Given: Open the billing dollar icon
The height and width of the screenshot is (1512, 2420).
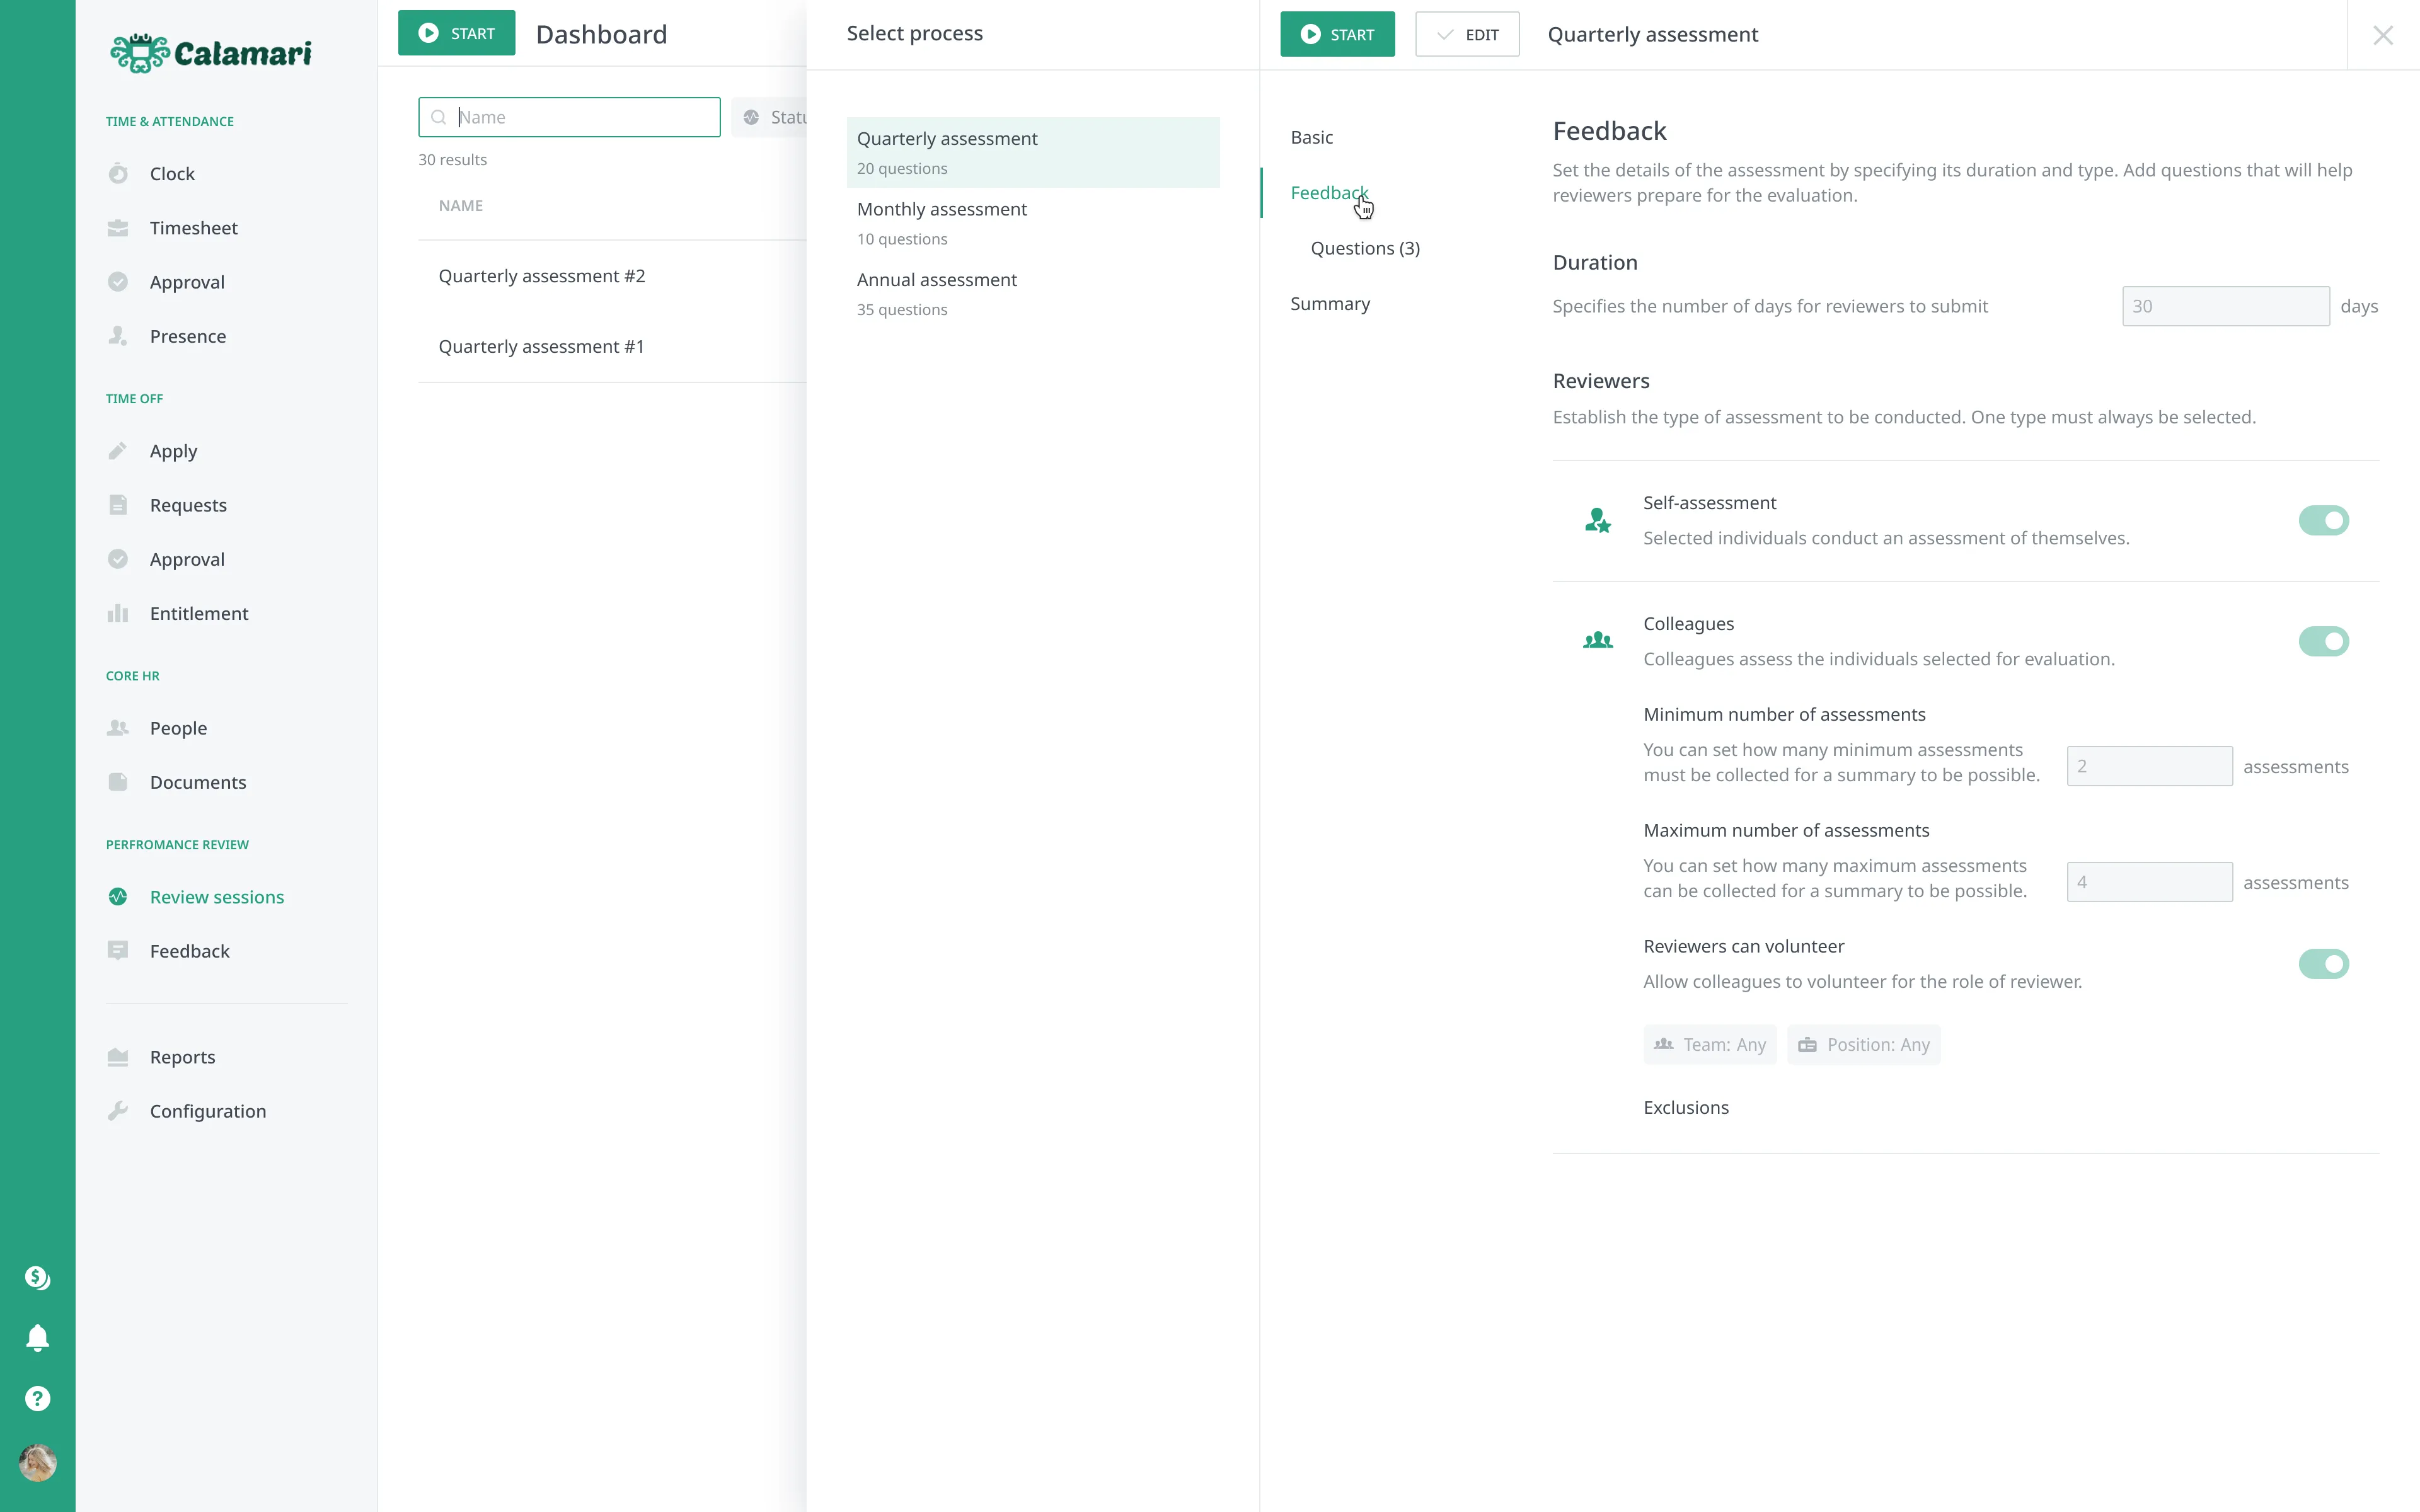Looking at the screenshot, I should 38,1277.
